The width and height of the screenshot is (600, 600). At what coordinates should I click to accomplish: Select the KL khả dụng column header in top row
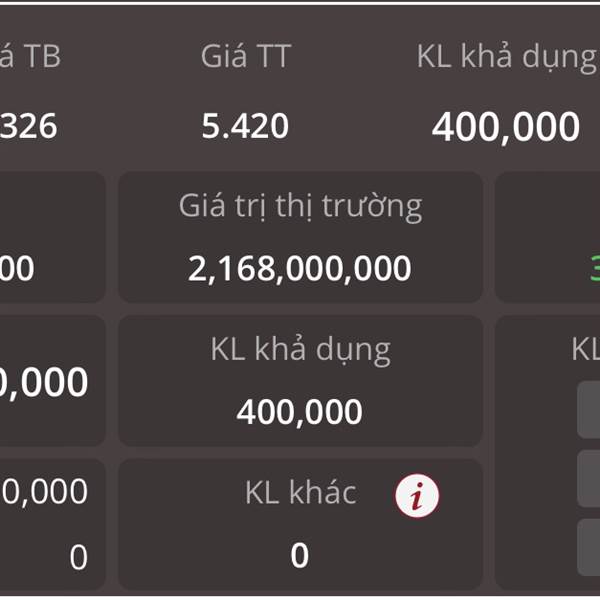508,57
